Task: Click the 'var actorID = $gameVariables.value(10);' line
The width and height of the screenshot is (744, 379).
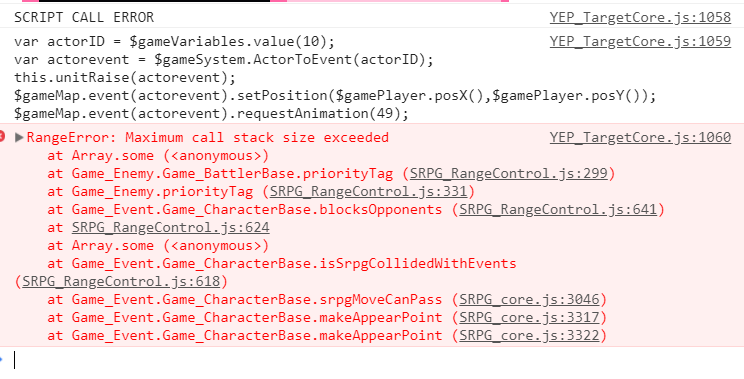Action: pos(175,42)
